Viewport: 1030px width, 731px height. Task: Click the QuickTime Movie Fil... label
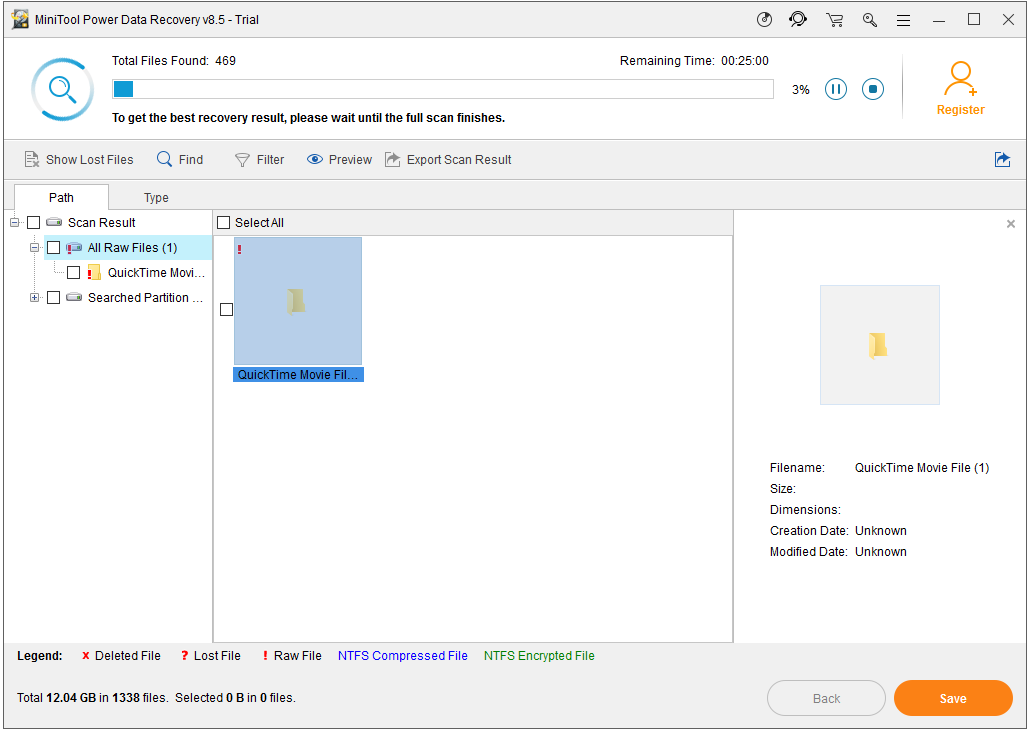coord(298,374)
